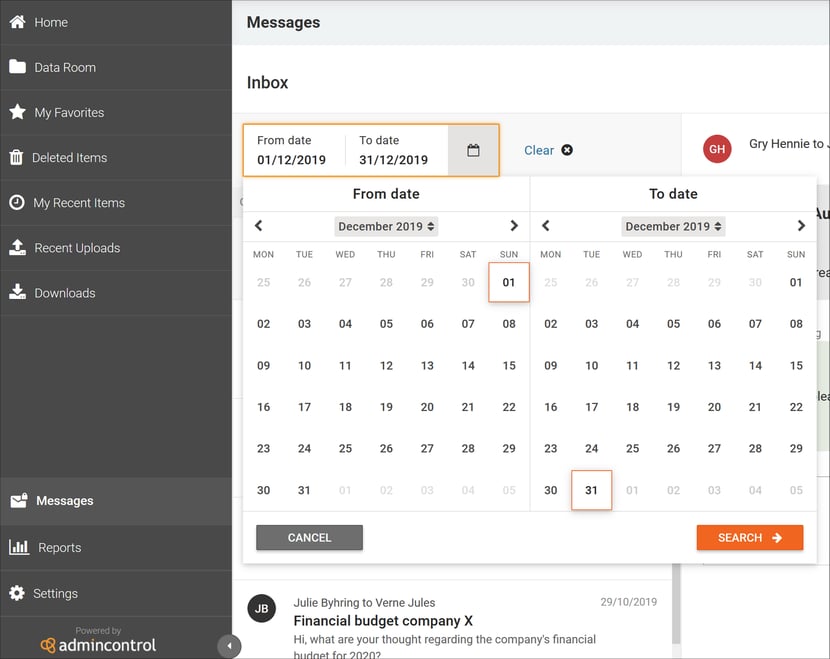Open Deleted Items trash icon

pos(16,157)
